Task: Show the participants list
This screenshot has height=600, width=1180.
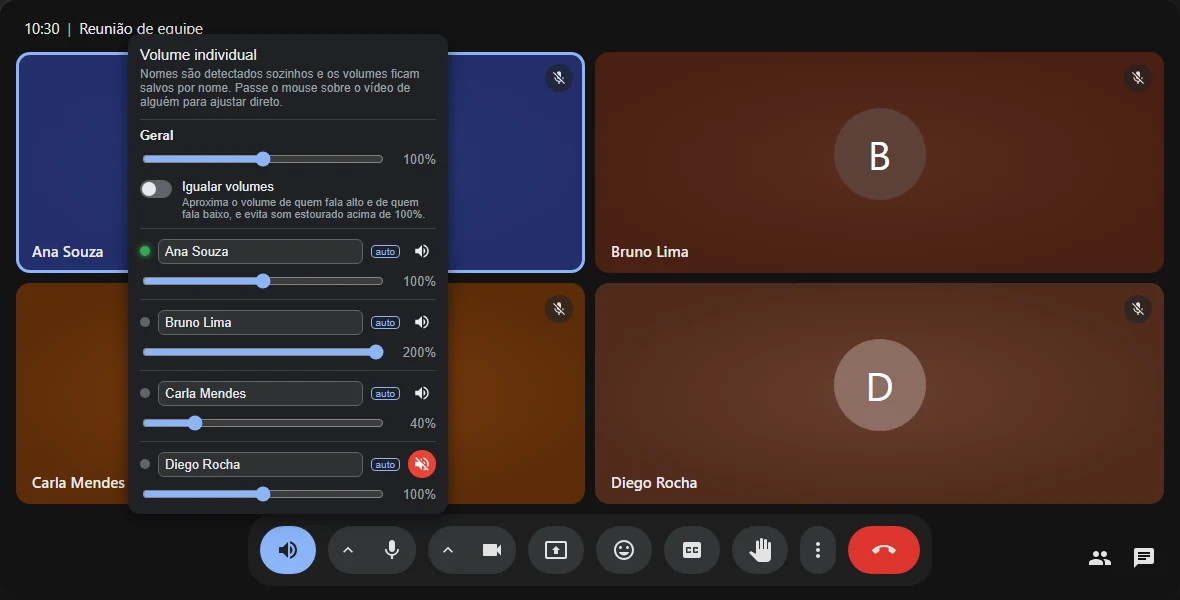Action: (1099, 558)
